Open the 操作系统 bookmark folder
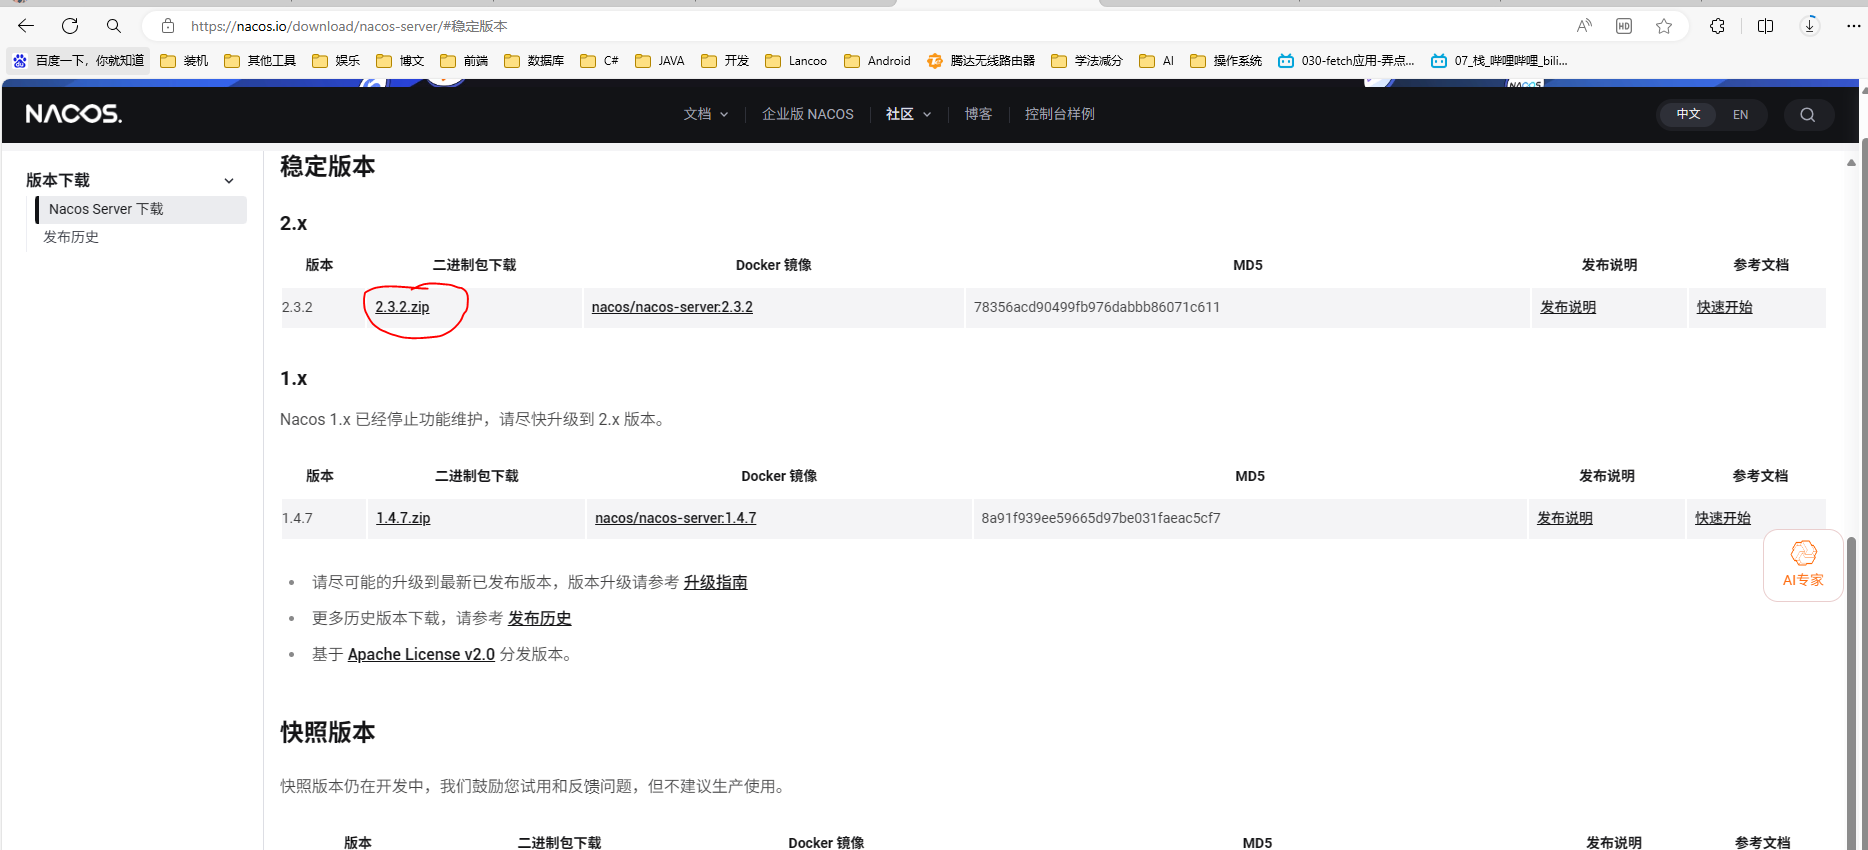 1226,61
